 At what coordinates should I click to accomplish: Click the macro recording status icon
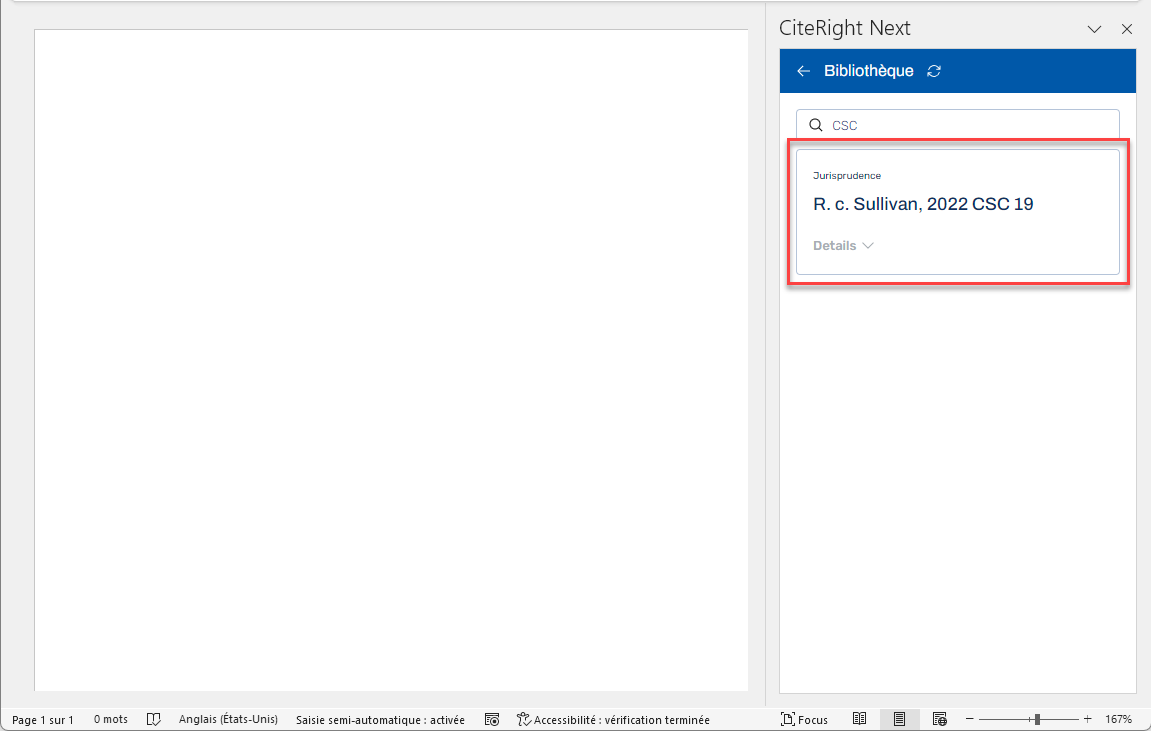click(x=492, y=719)
